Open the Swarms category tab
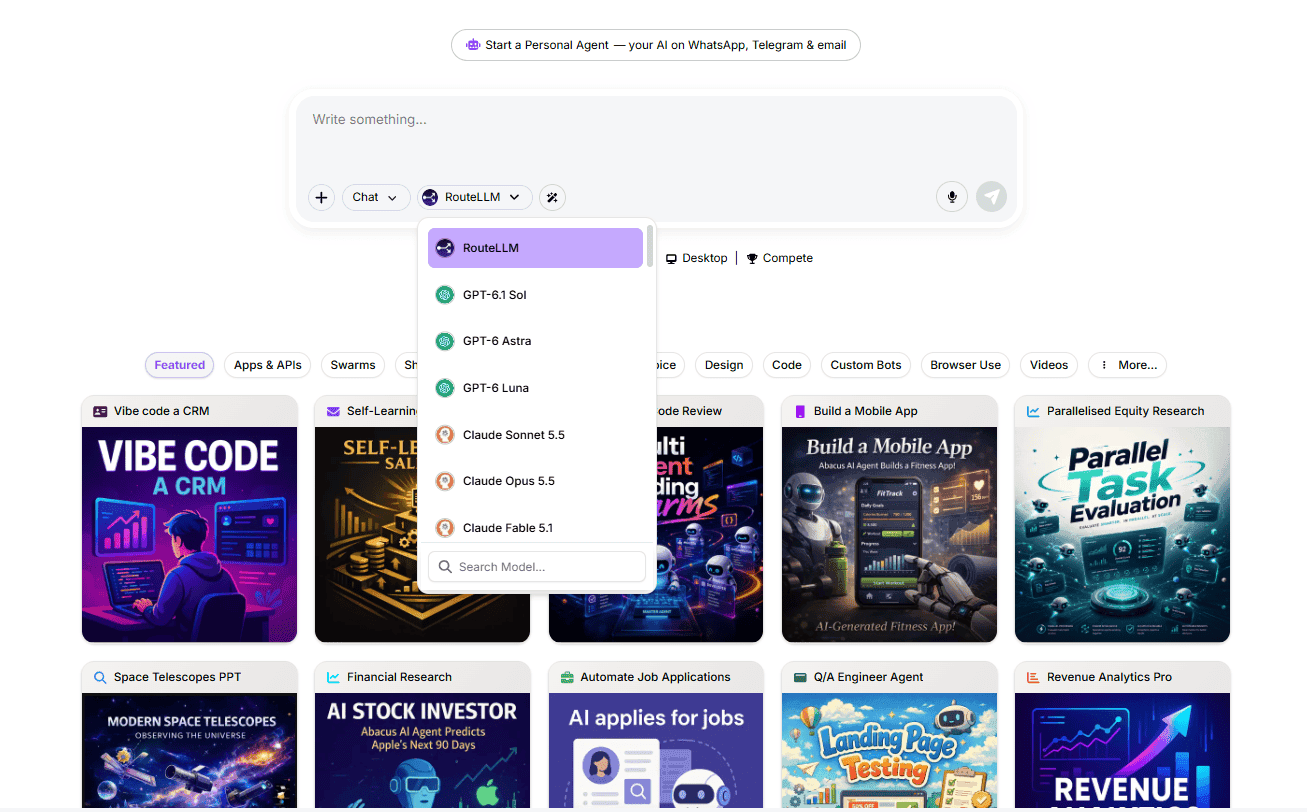Screen dimensions: 1307x812 353,365
